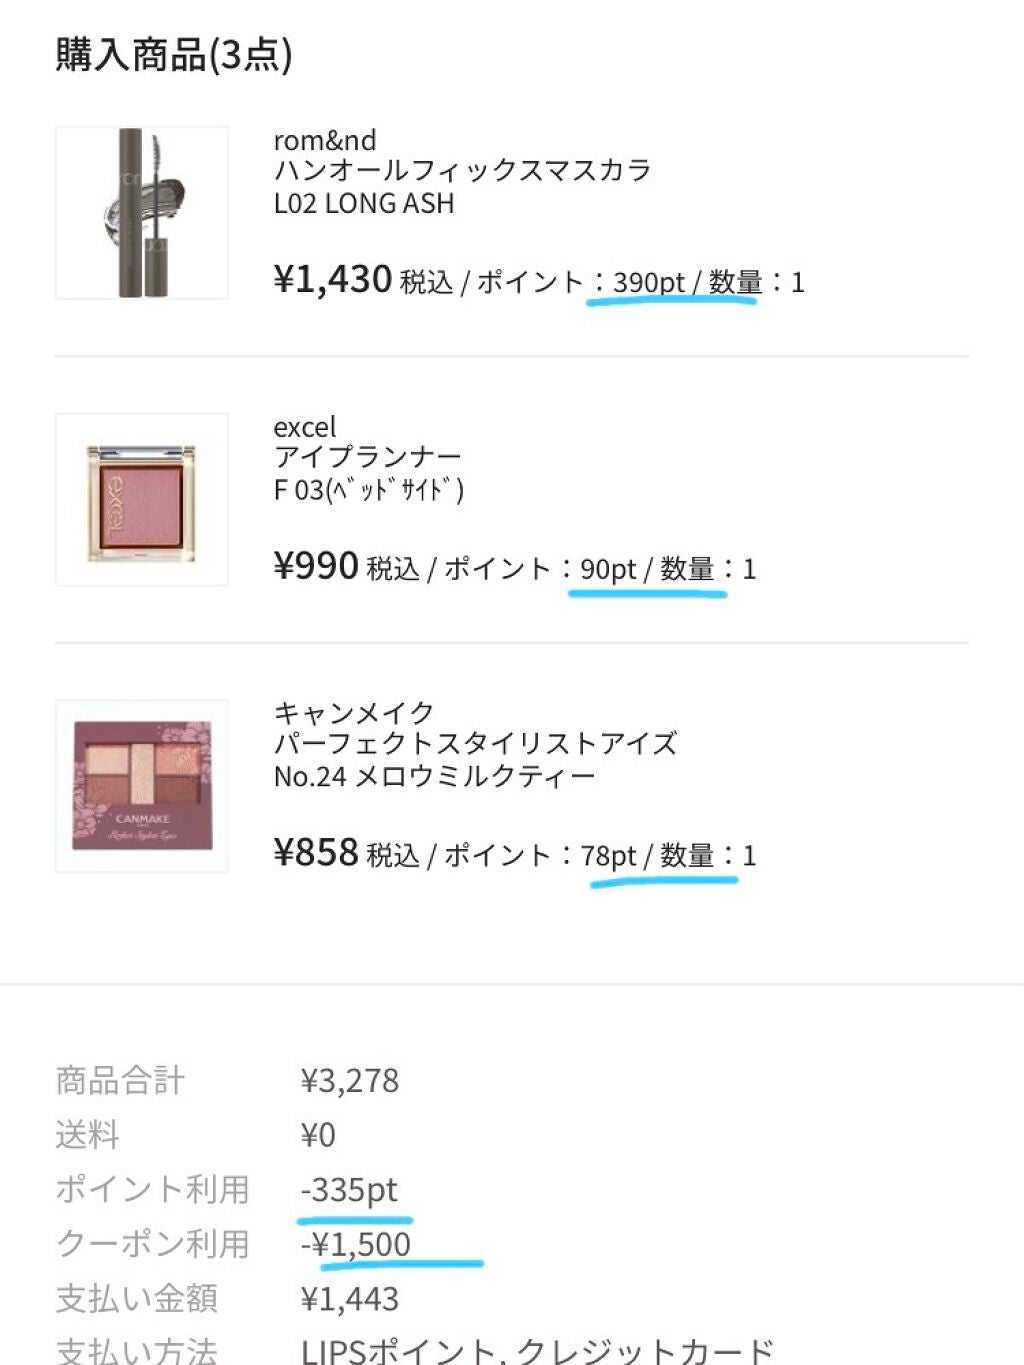The image size is (1024, 1365).
Task: Tap the 購入商品(3点) heading
Action: click(174, 54)
